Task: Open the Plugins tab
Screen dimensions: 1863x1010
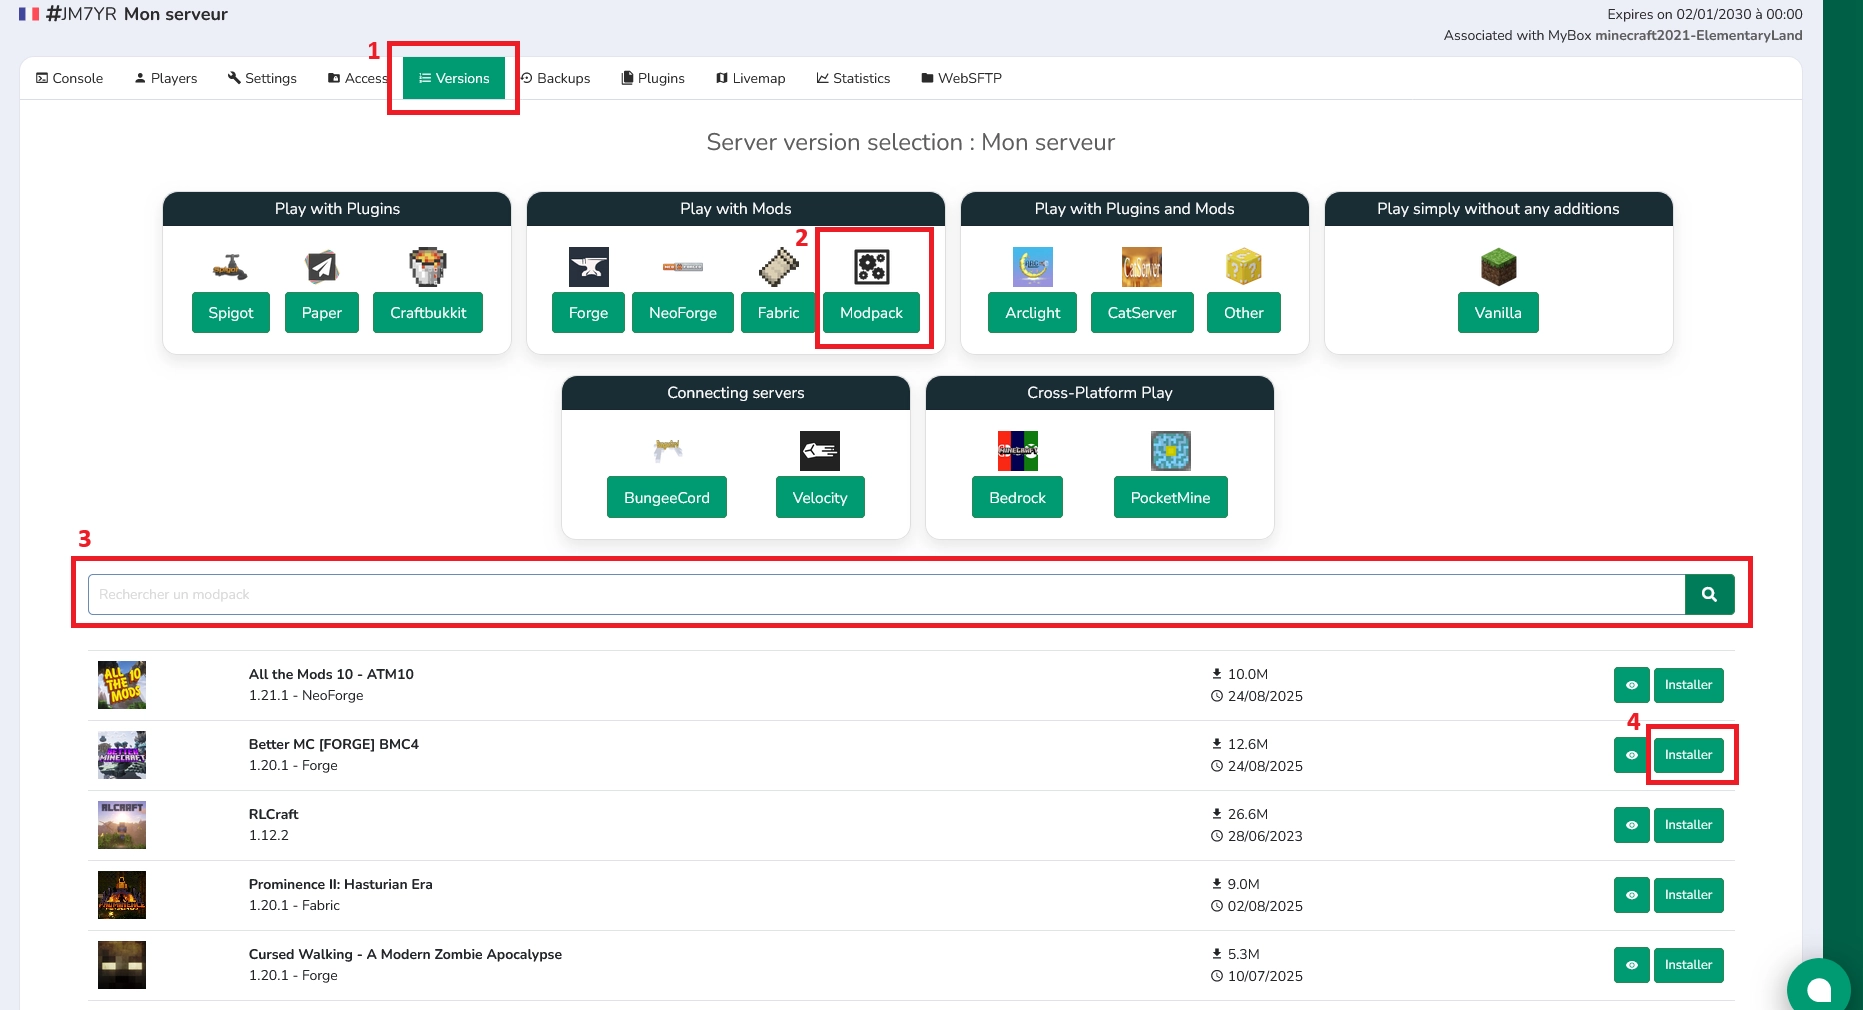Action: pos(653,78)
